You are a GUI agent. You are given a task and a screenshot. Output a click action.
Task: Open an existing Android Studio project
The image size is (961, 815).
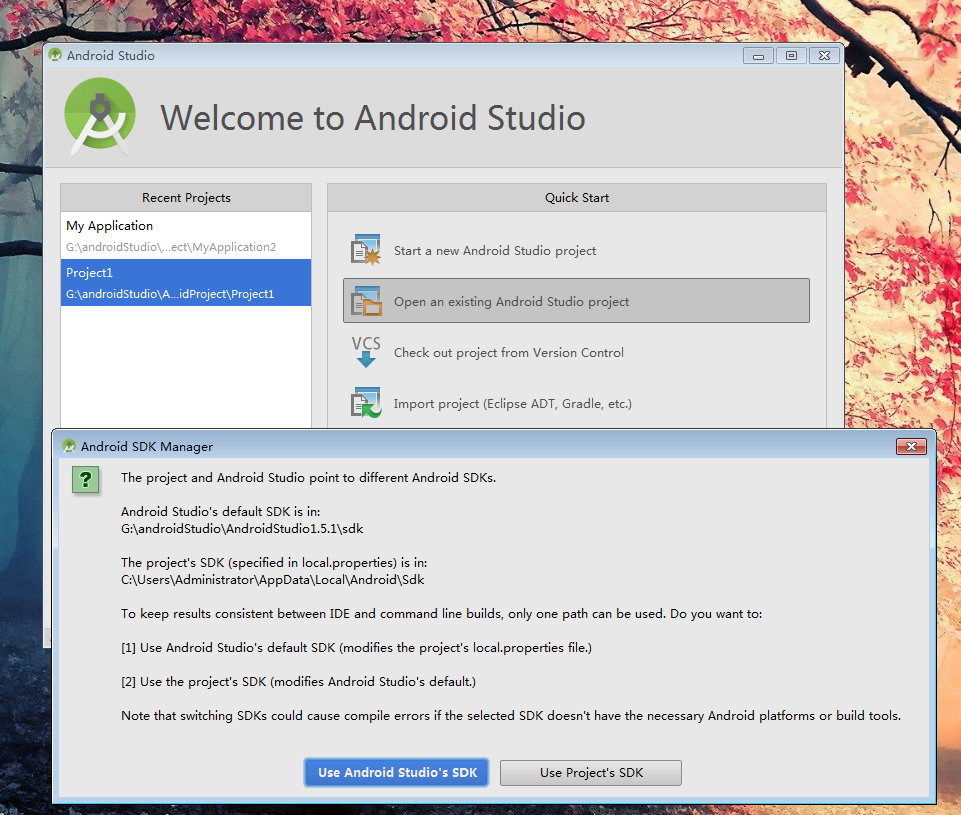click(x=576, y=301)
